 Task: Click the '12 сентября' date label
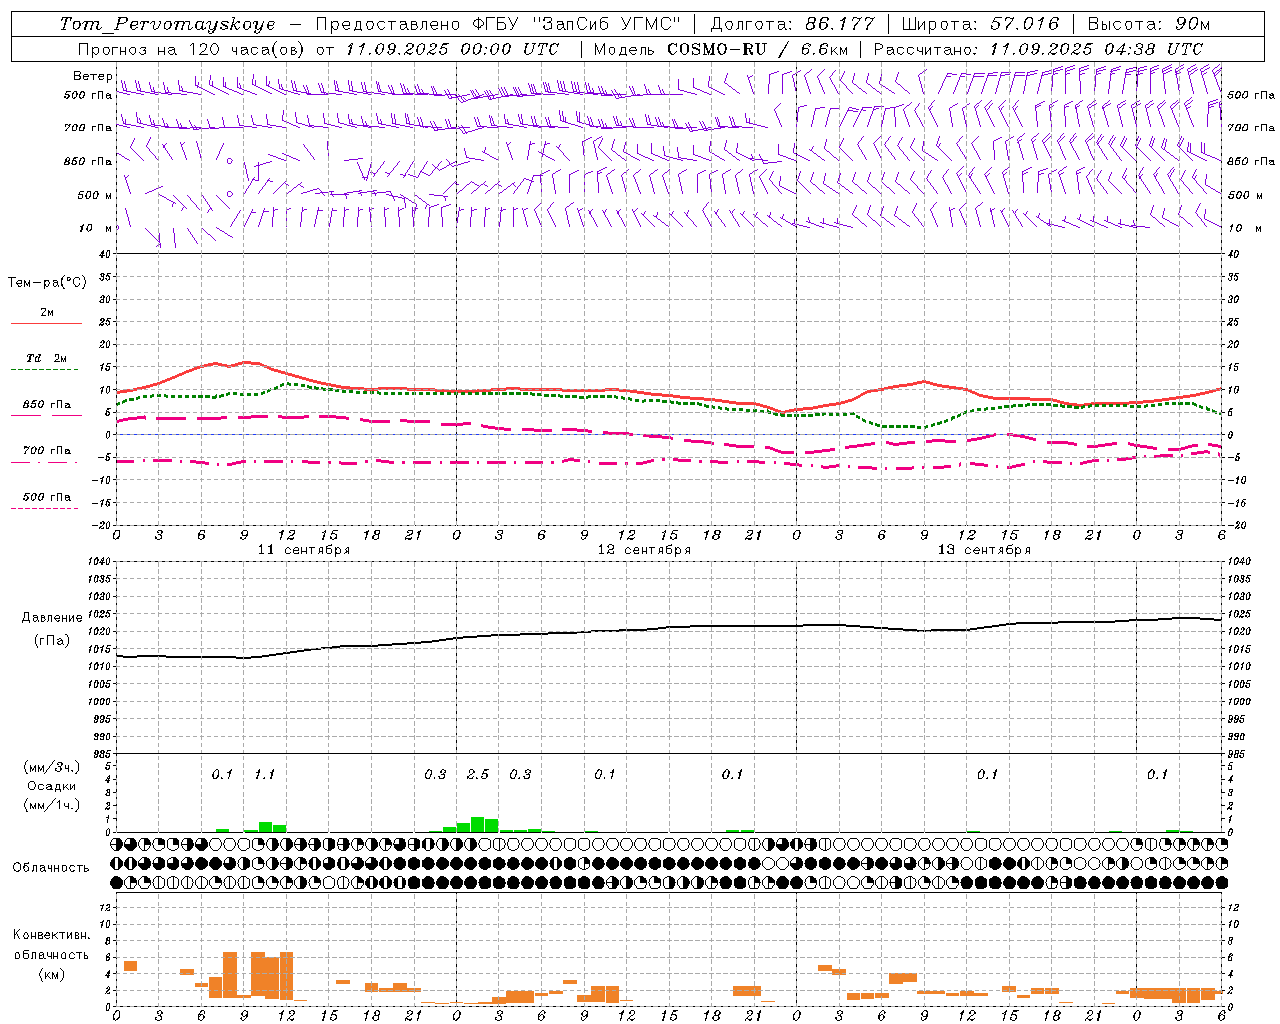point(644,549)
